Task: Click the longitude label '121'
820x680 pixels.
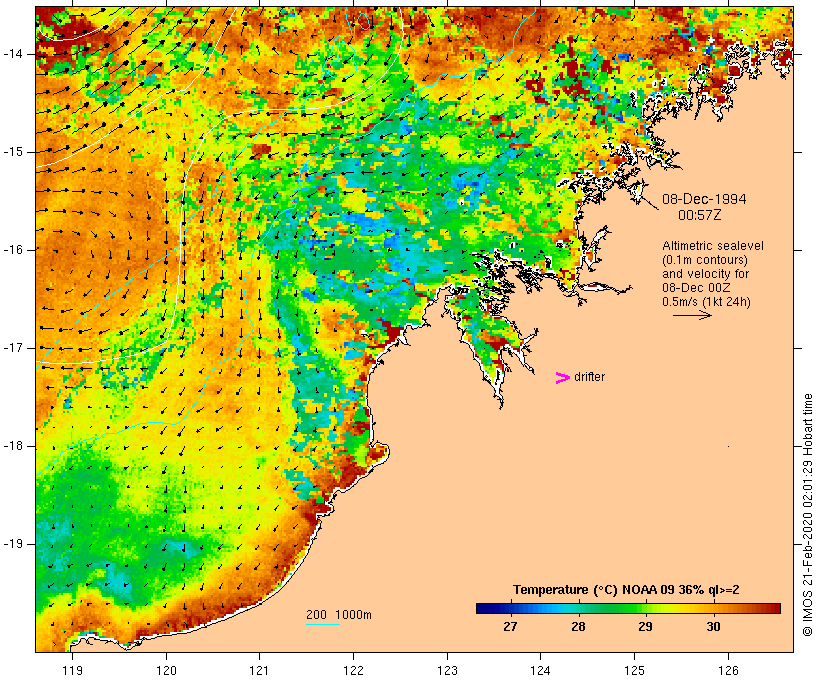Action: pos(259,670)
